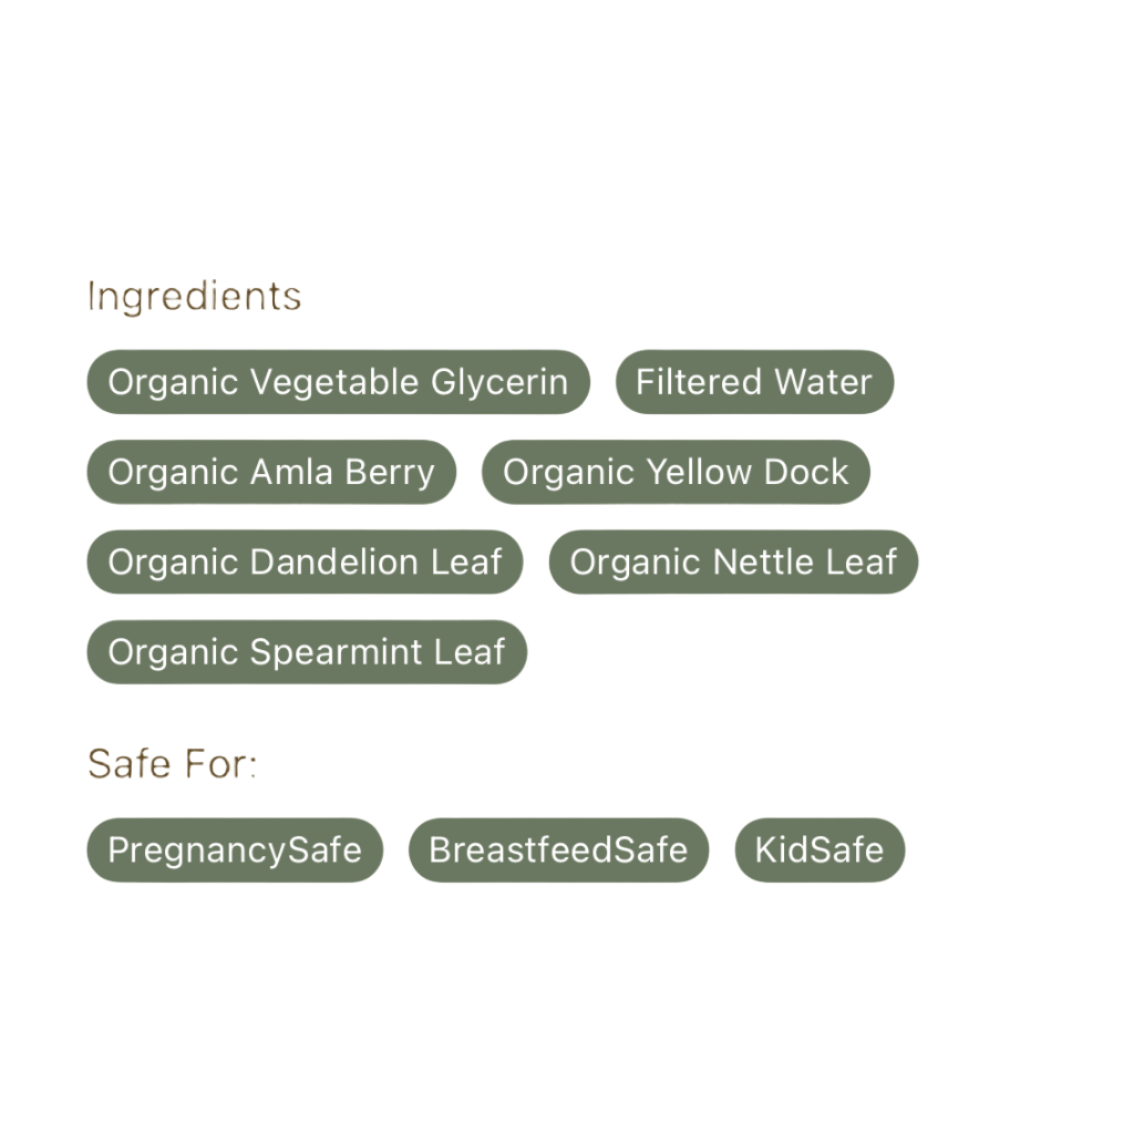Viewport: 1134px width, 1134px height.
Task: Open the Organic Spearmint Leaf tag
Action: [306, 652]
